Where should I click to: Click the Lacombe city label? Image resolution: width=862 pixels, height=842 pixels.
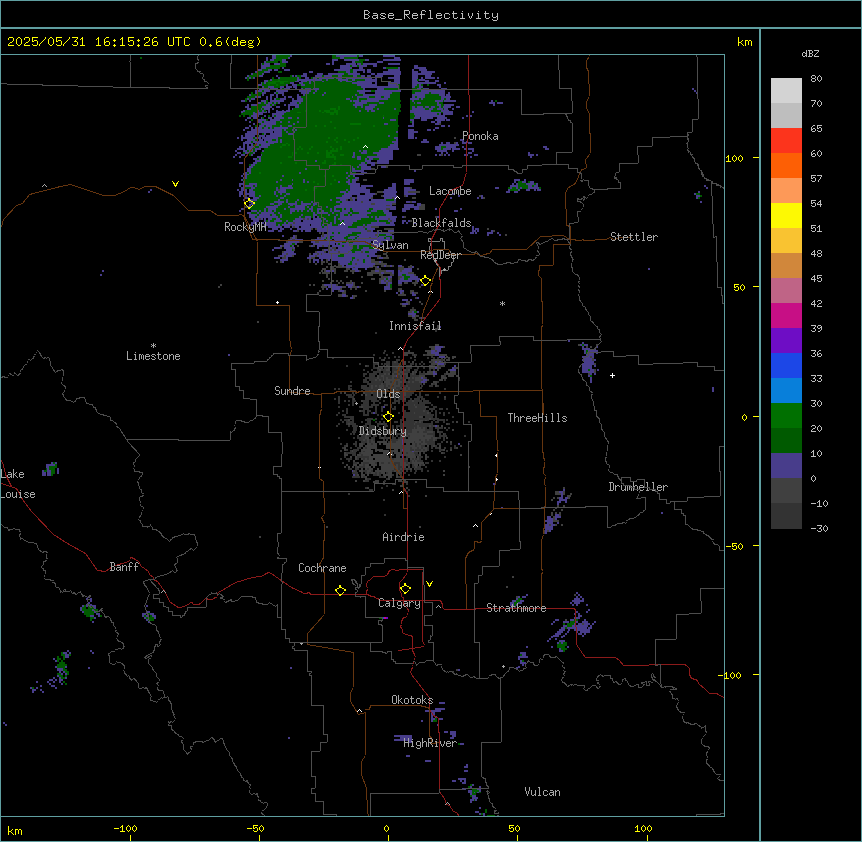click(x=450, y=191)
